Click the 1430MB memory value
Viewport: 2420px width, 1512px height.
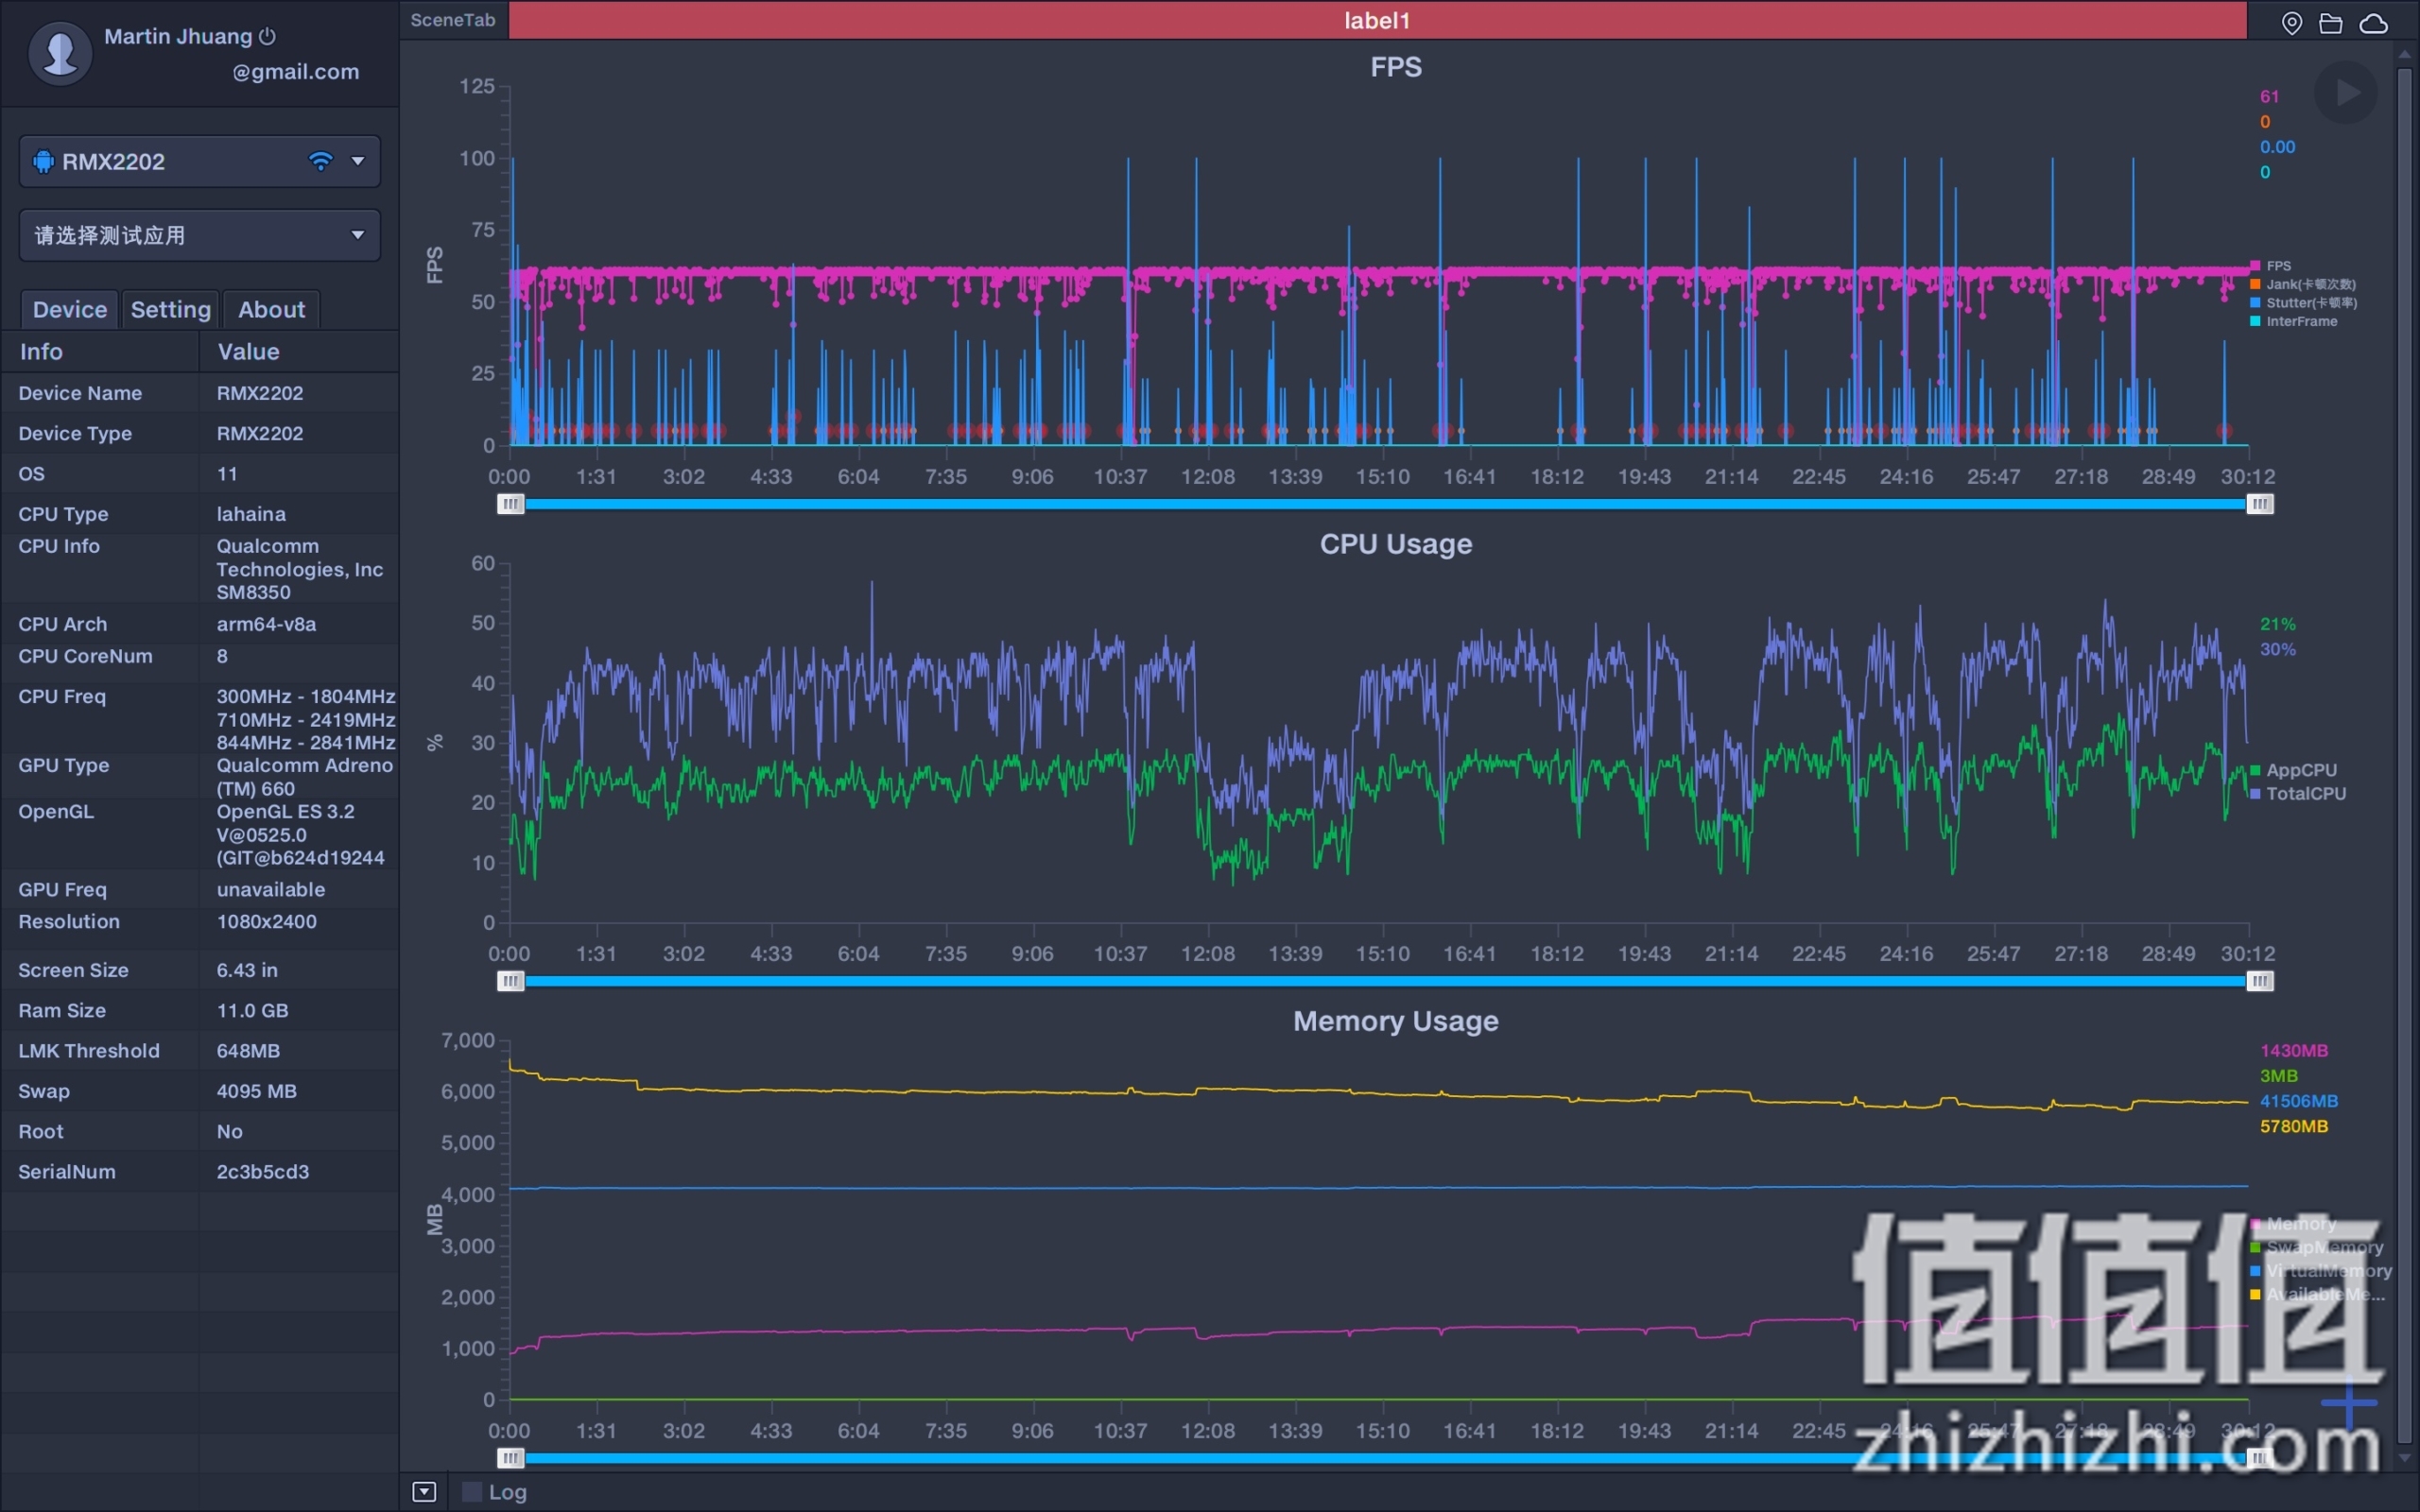click(2293, 1050)
